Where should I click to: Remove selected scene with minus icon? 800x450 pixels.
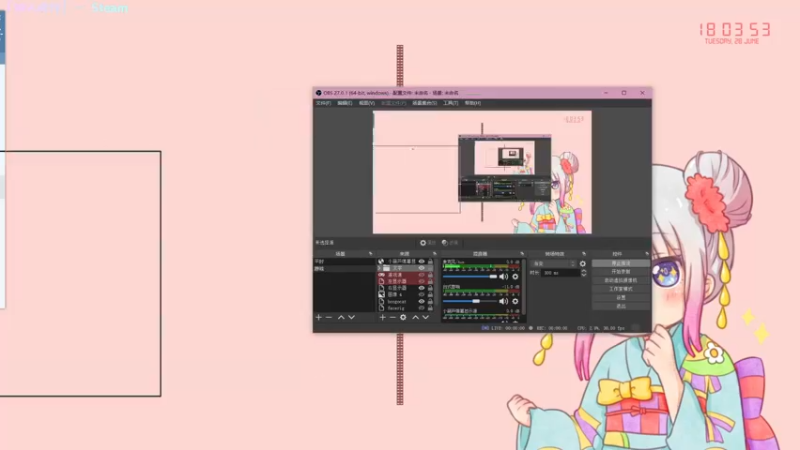click(329, 317)
